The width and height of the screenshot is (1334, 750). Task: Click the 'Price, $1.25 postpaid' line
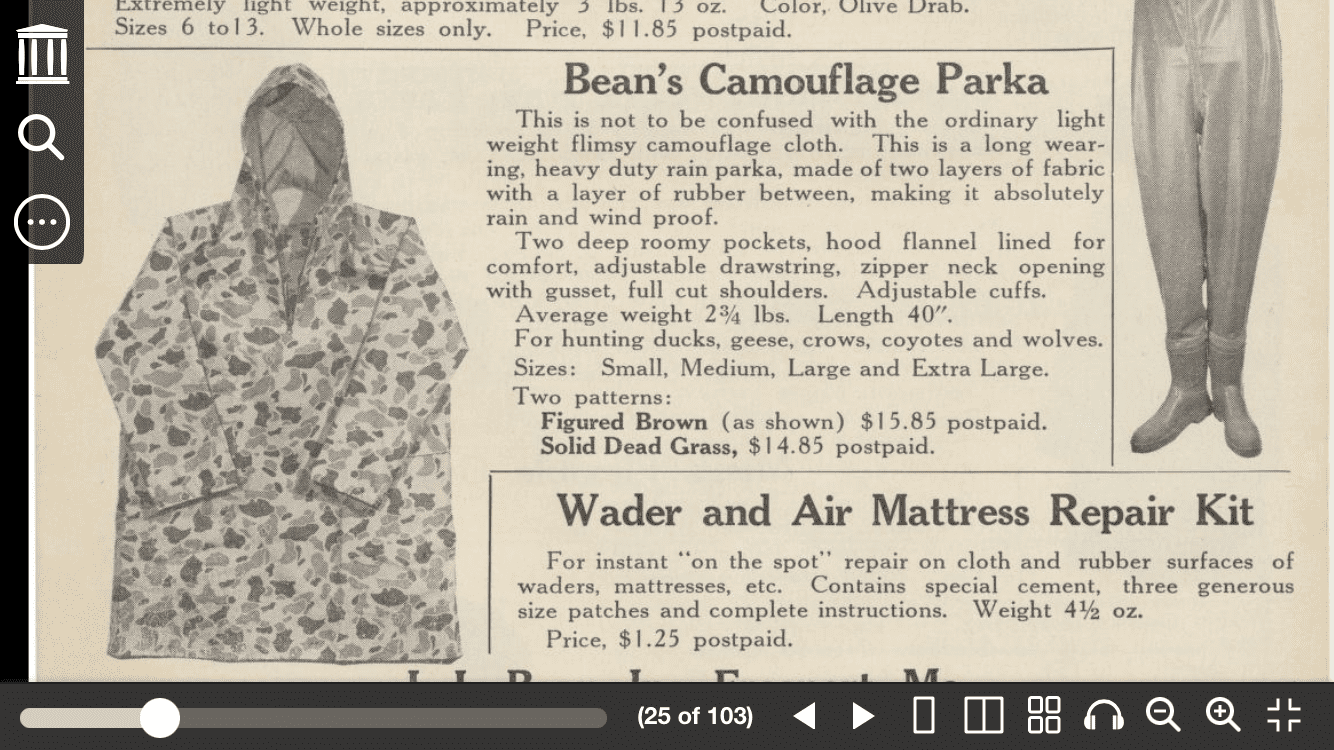click(669, 638)
